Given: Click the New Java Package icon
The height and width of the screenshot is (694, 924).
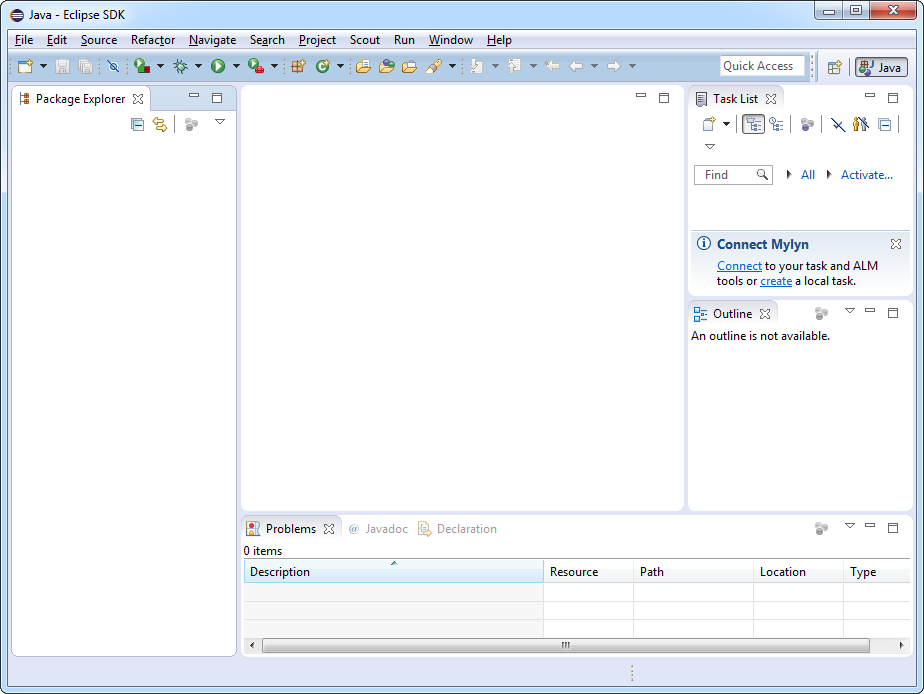Looking at the screenshot, I should [x=299, y=66].
